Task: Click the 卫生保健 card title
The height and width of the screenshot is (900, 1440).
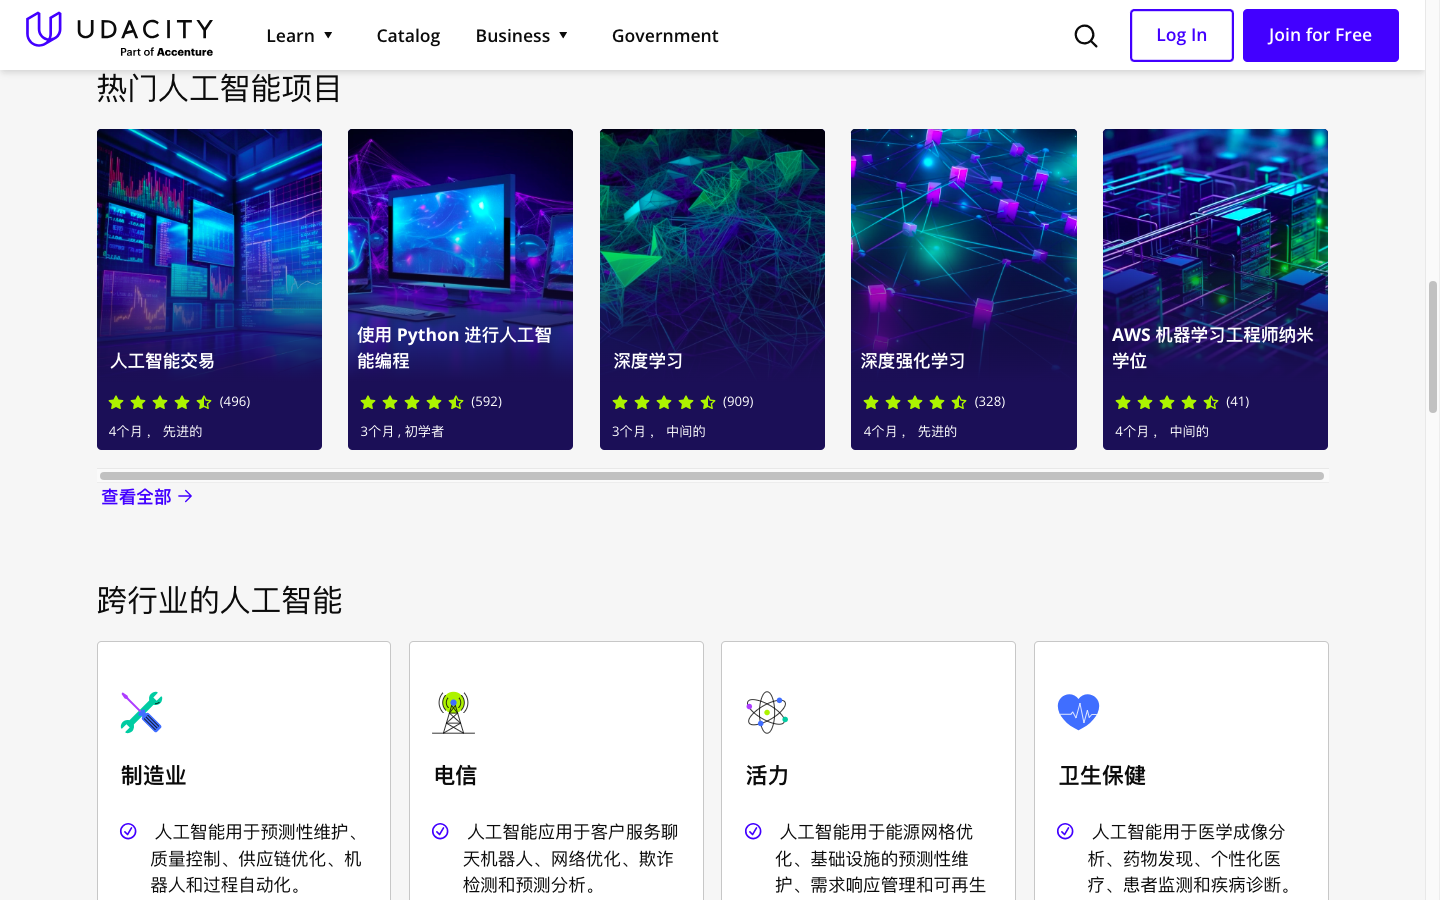Action: point(1102,775)
